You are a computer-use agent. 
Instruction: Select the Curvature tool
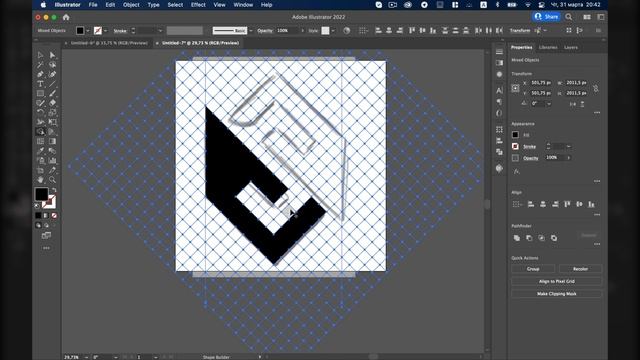tap(52, 74)
